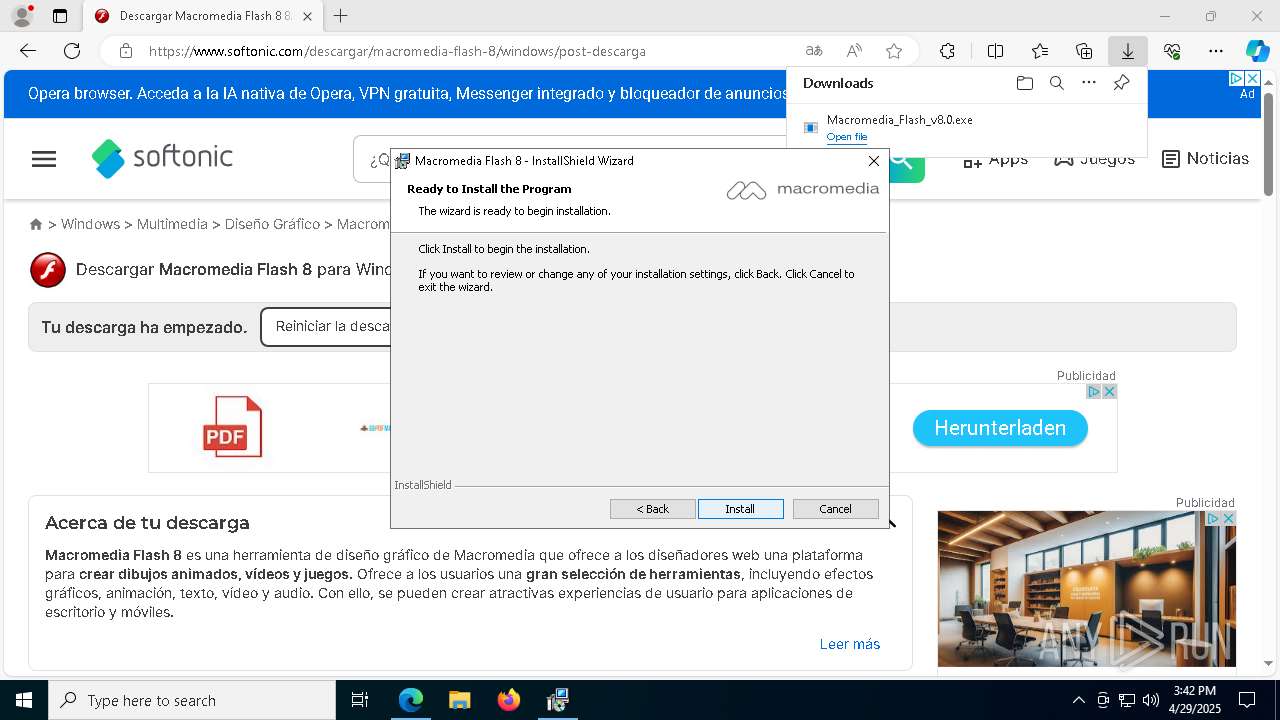Click Flash icon next to Descargar heading
The height and width of the screenshot is (720, 1280).
(48, 270)
